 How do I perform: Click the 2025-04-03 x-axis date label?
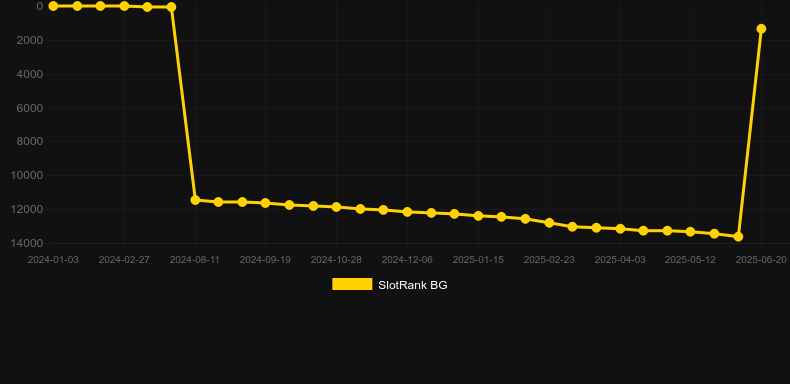coord(620,260)
